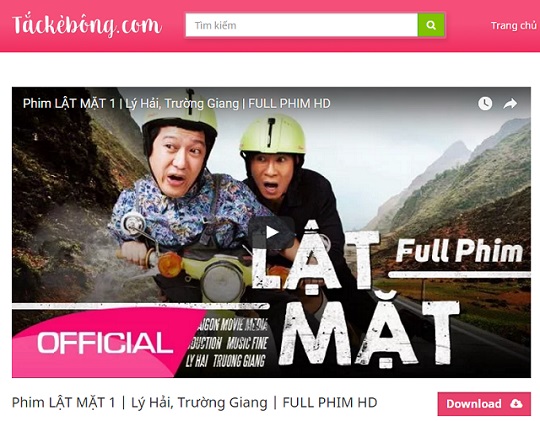Select the page heading below the video
Viewport: 540px width, 421px height.
point(195,402)
